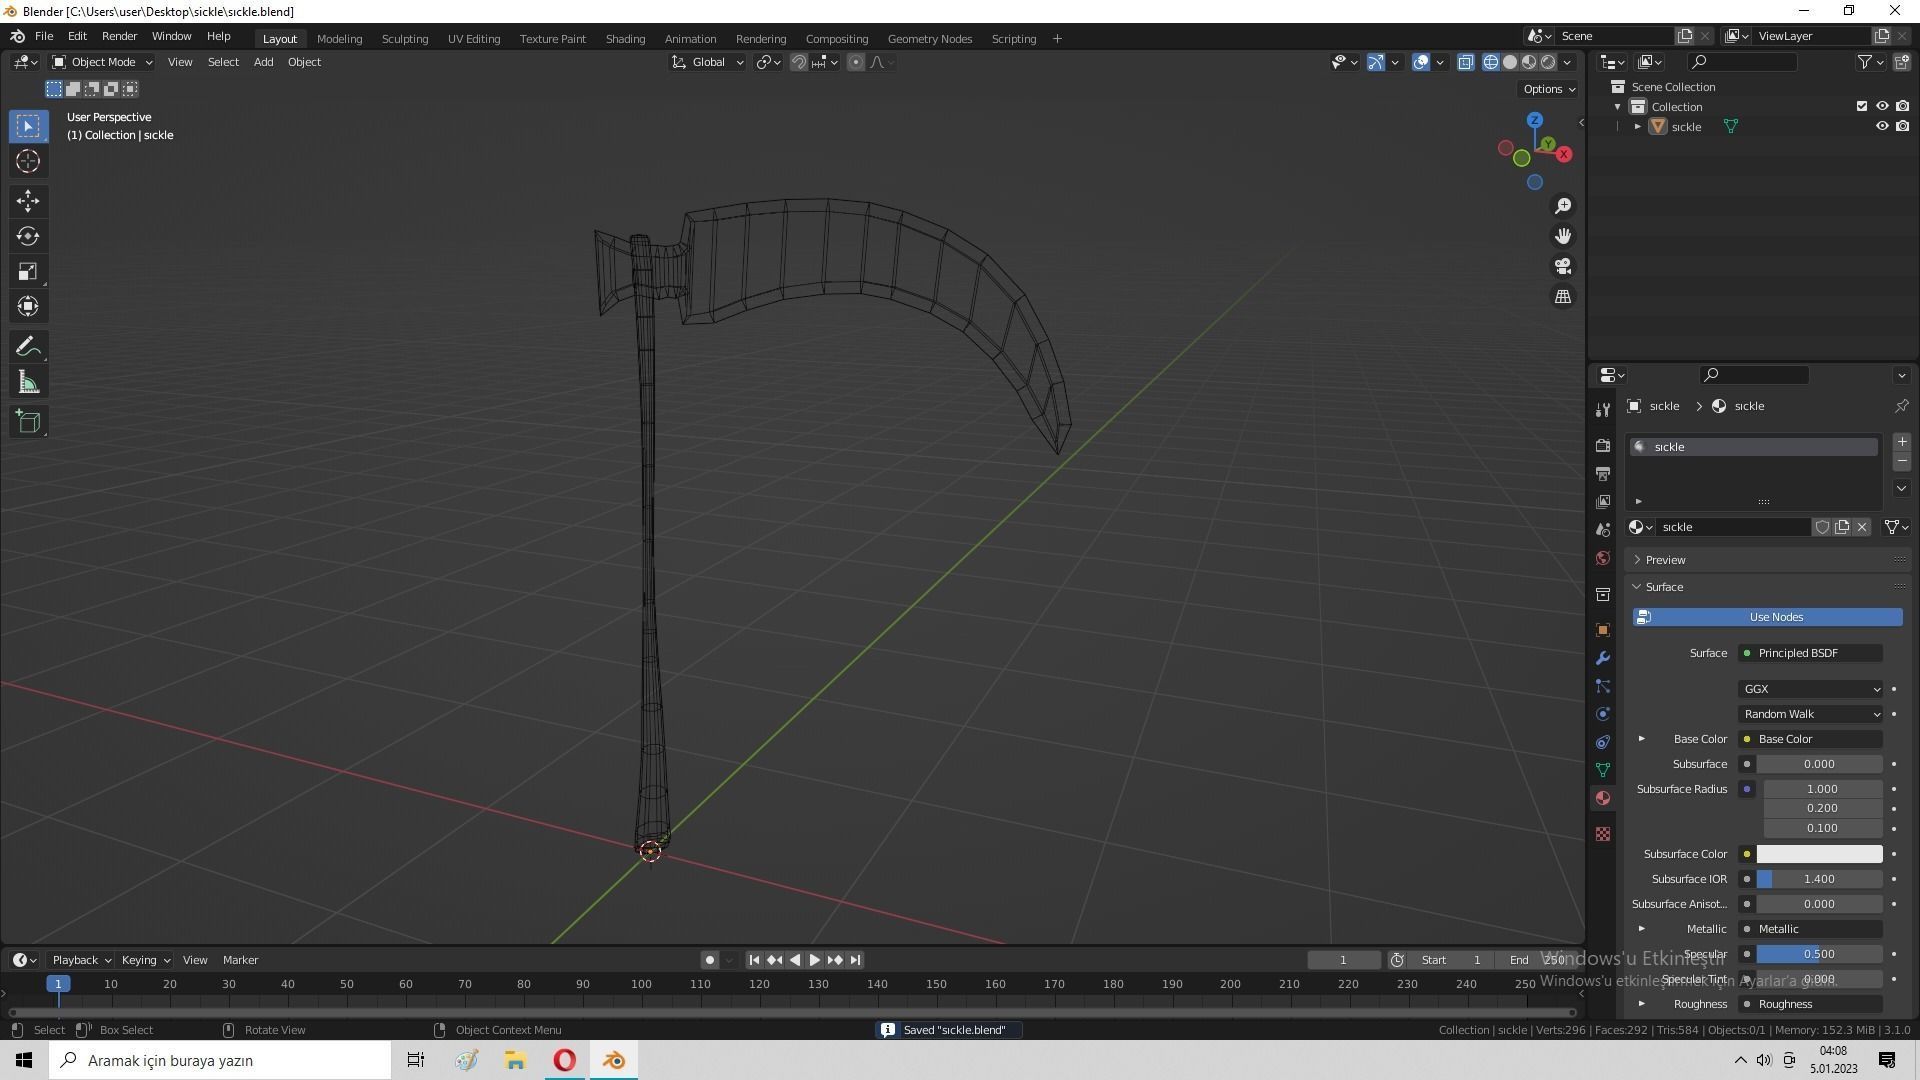Click the zoom view magnifier icon

click(1563, 206)
